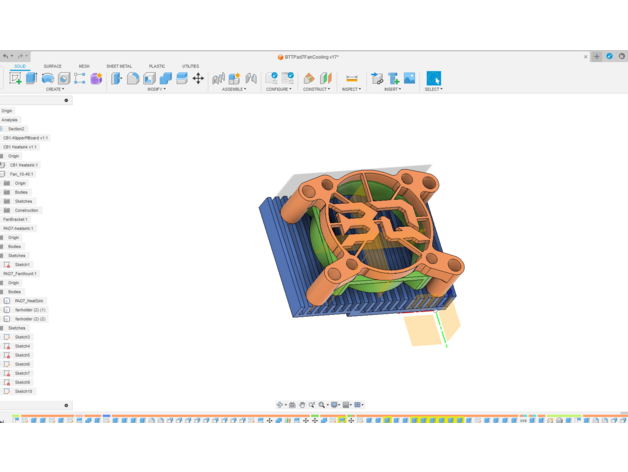This screenshot has height=472, width=628.
Task: Click the Joint icon in Assemble group
Action: click(x=218, y=78)
